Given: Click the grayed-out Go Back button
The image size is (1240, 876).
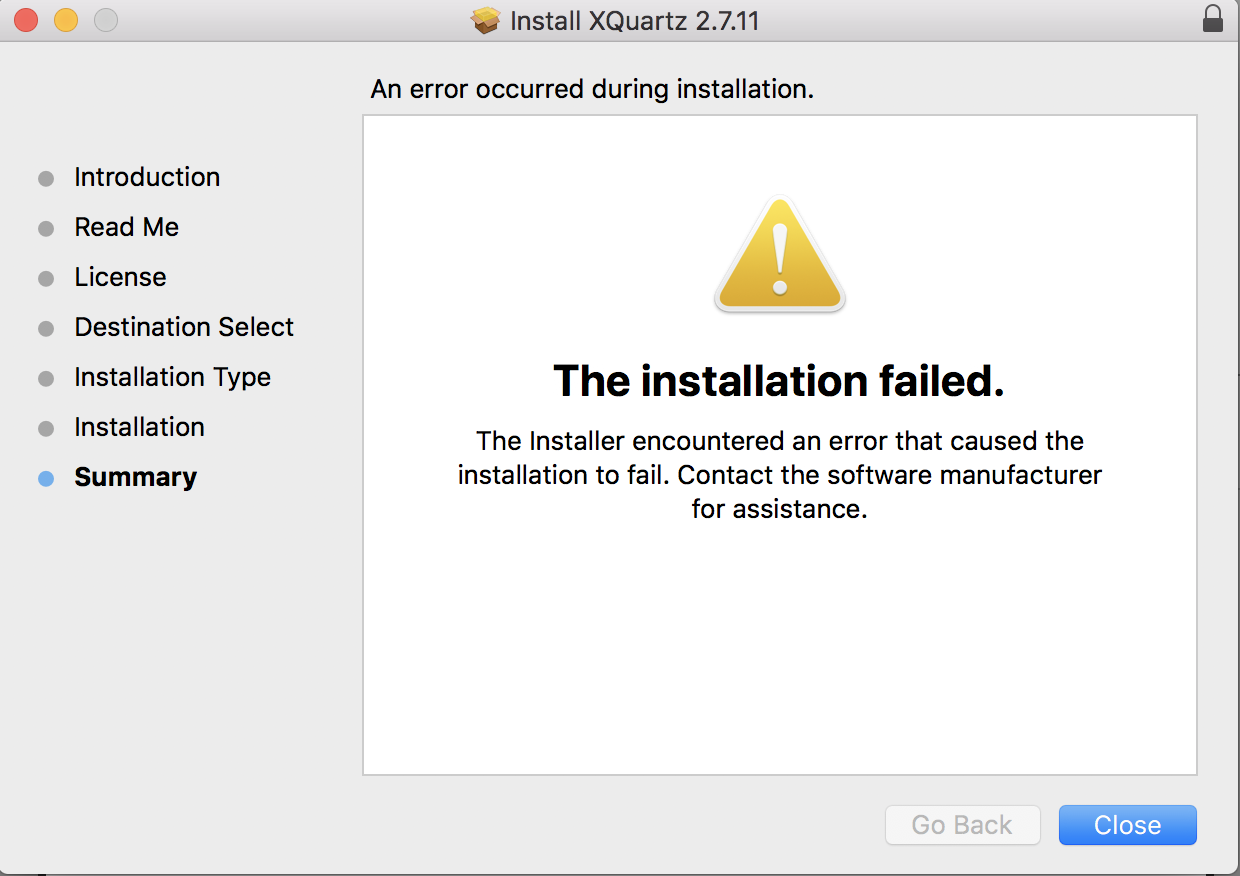Looking at the screenshot, I should click(x=962, y=825).
